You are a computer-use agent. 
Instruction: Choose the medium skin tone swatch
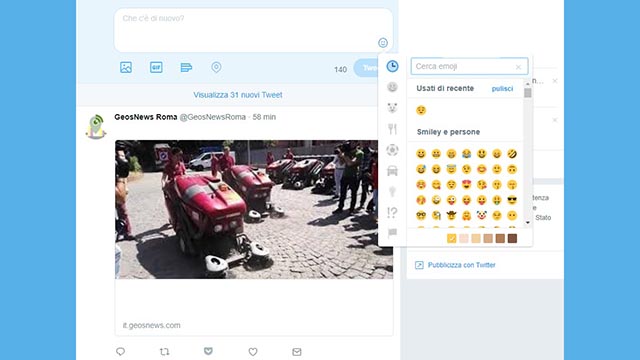coord(488,238)
